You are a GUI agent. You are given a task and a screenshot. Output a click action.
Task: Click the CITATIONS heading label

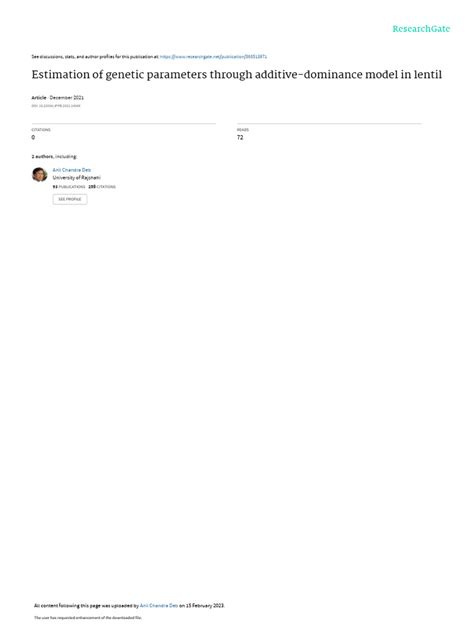coord(41,130)
